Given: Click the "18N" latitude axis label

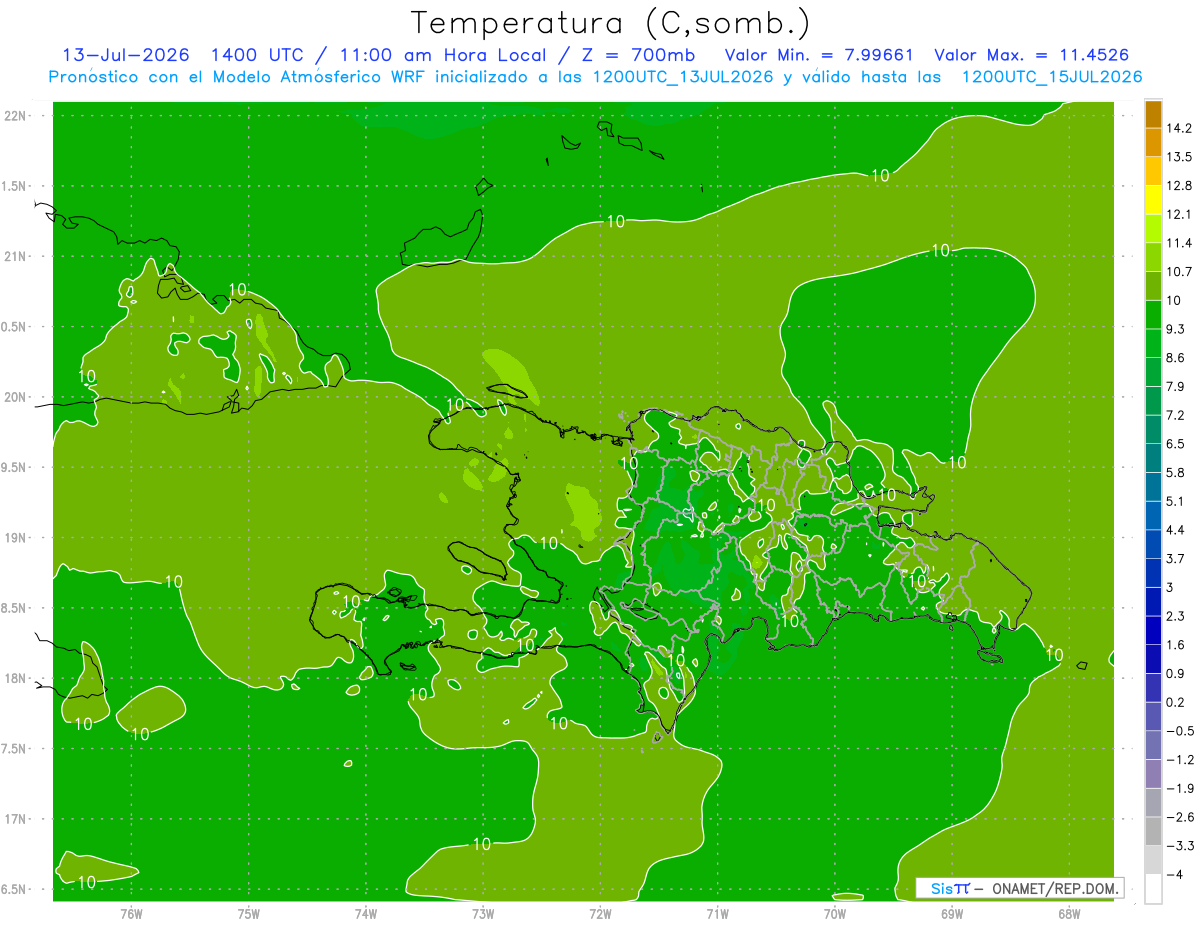Looking at the screenshot, I should 14,678.
